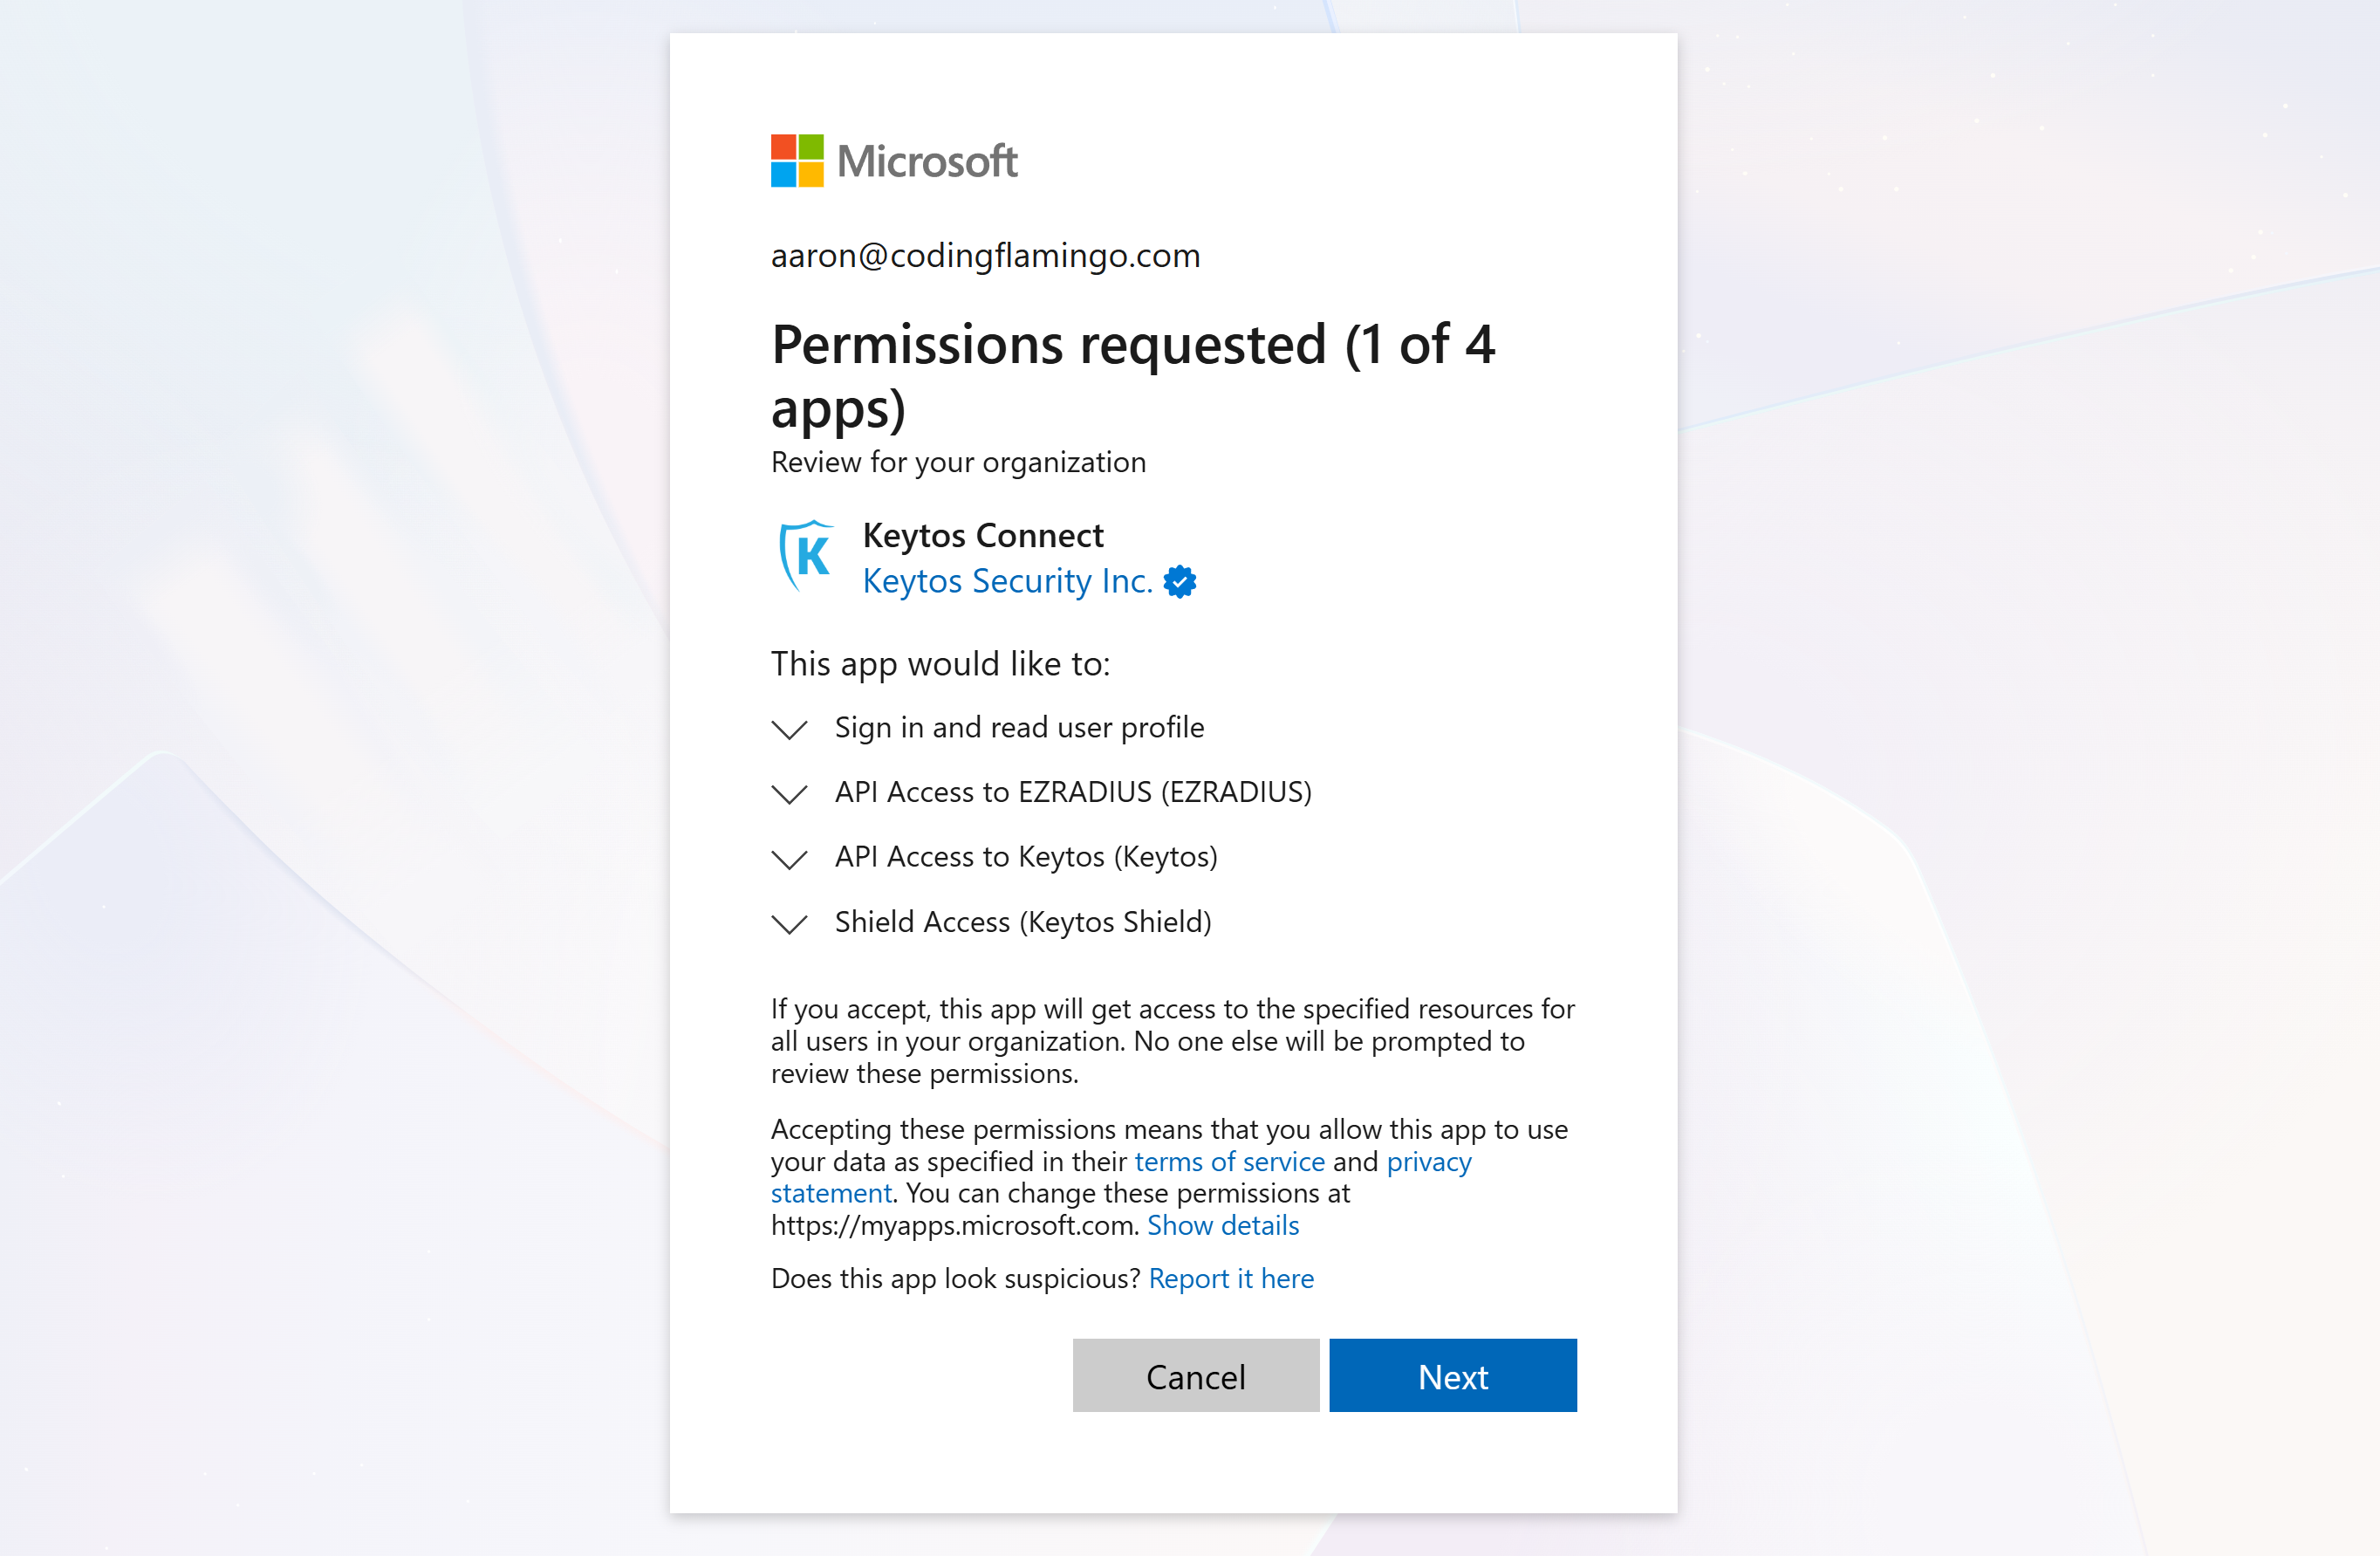The width and height of the screenshot is (2380, 1556).
Task: Expand Shield Access (Keytos Shield) permission
Action: point(790,924)
